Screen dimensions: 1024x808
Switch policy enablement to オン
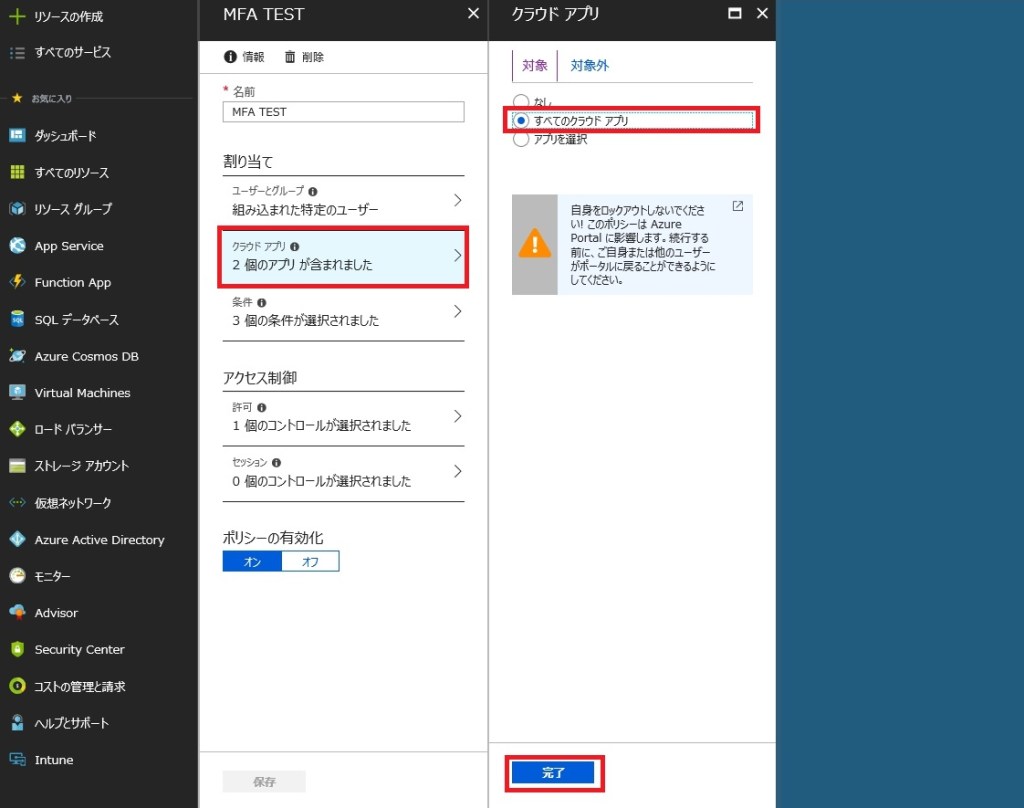coord(252,562)
